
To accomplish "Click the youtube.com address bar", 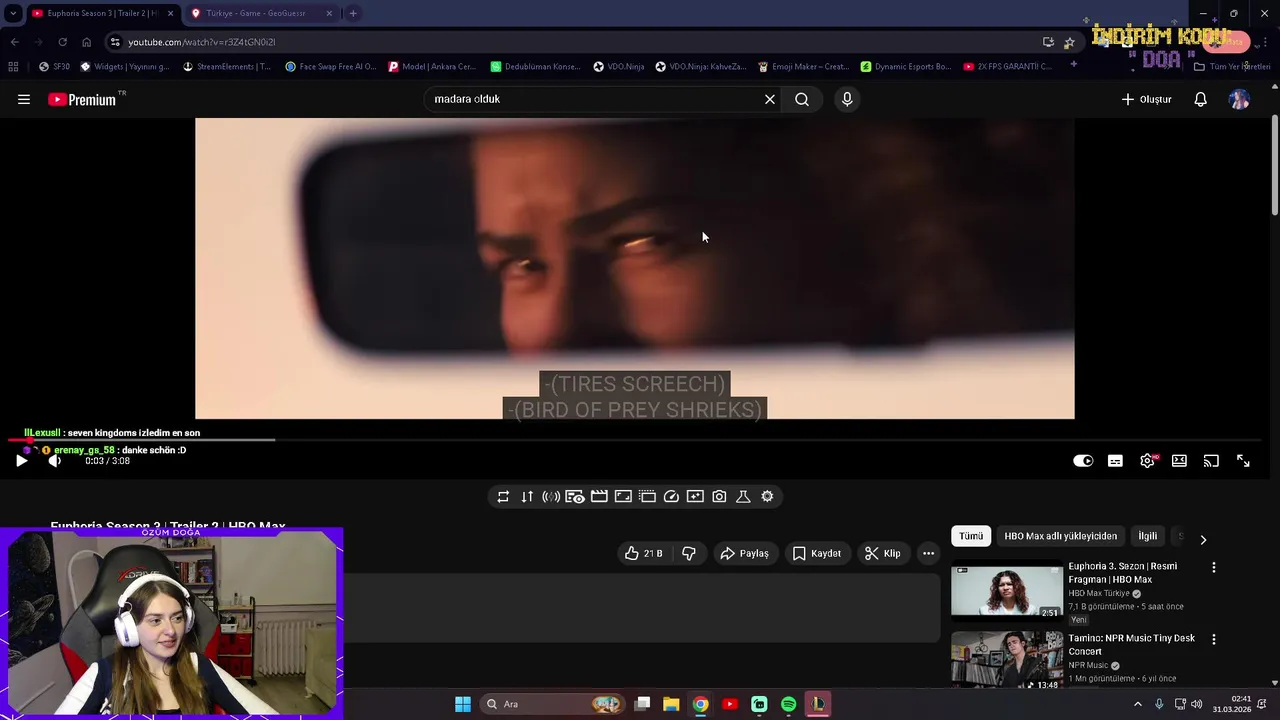I will pyautogui.click(x=570, y=42).
